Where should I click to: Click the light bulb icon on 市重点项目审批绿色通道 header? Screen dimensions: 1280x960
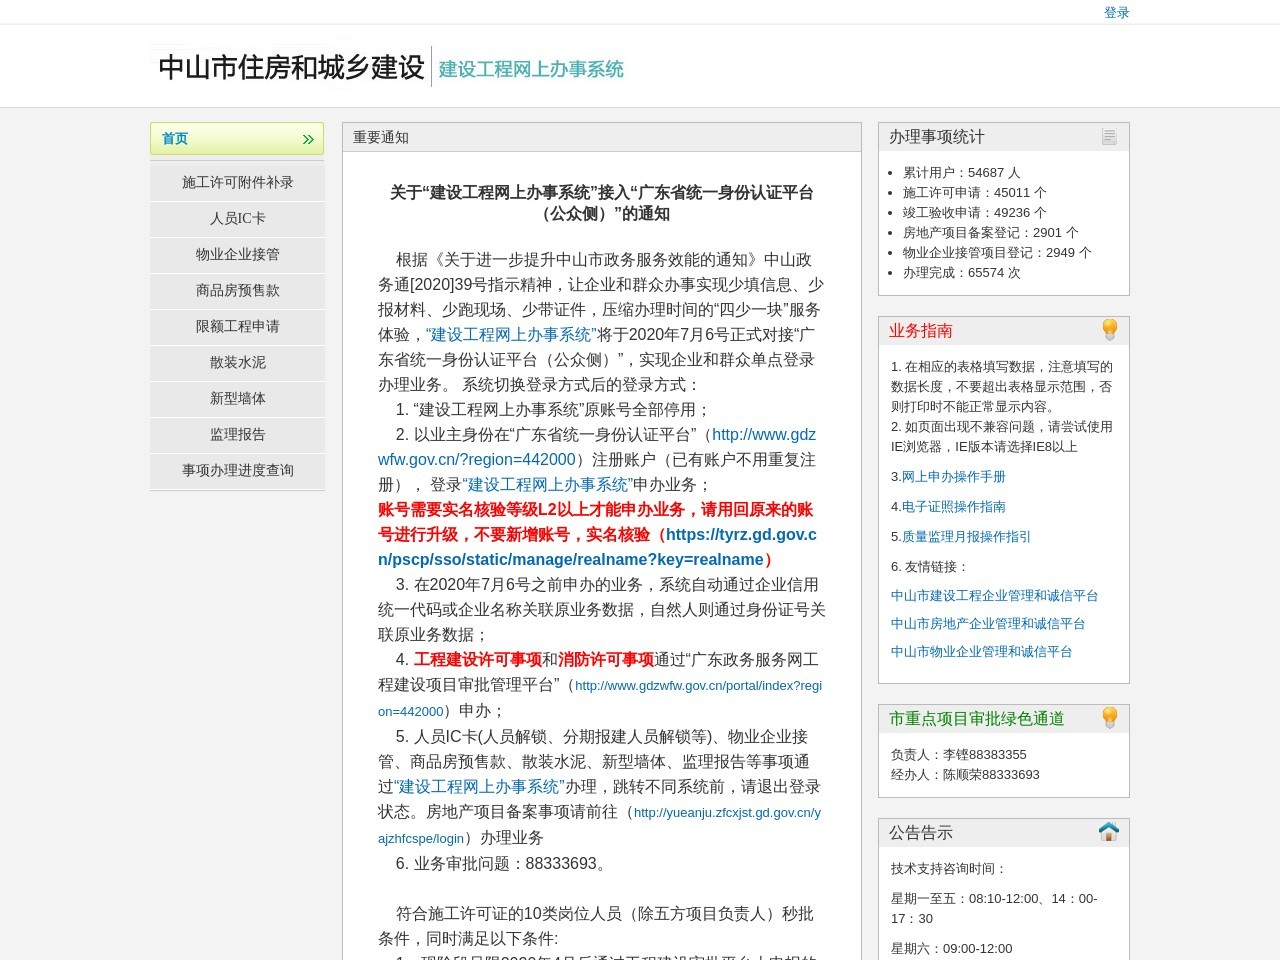tap(1109, 717)
